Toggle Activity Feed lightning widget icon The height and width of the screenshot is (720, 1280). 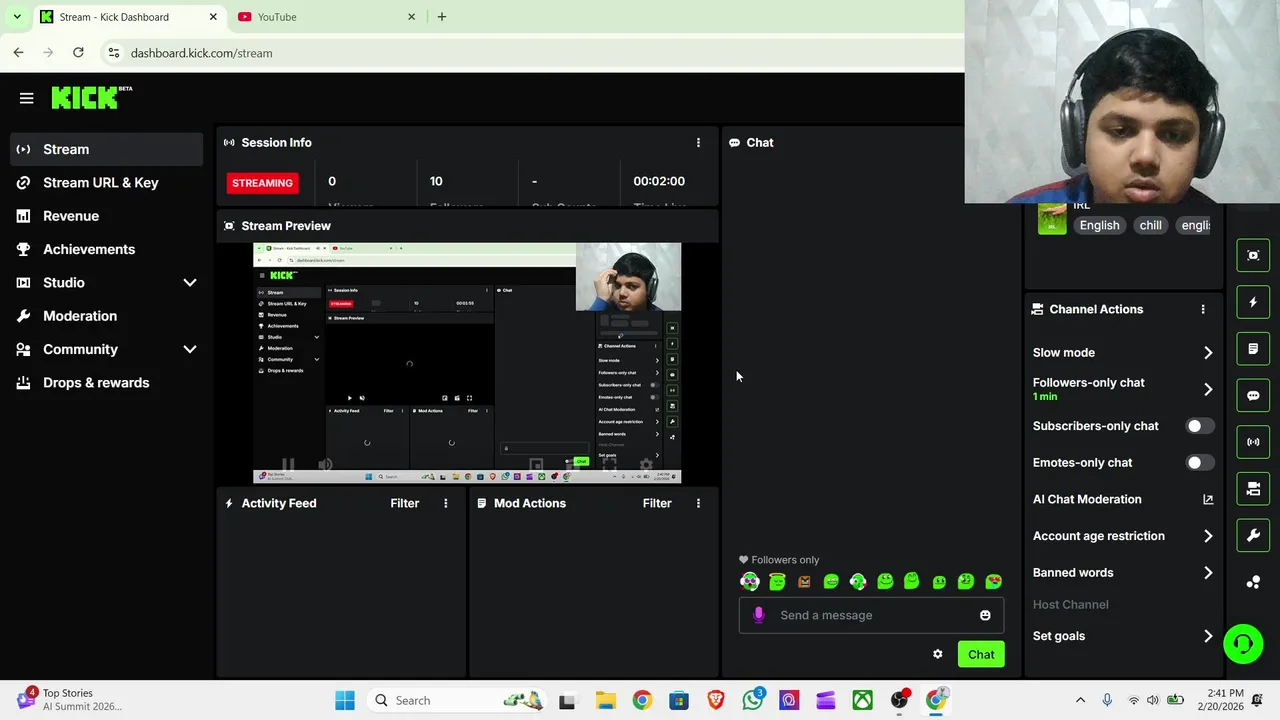[1253, 302]
